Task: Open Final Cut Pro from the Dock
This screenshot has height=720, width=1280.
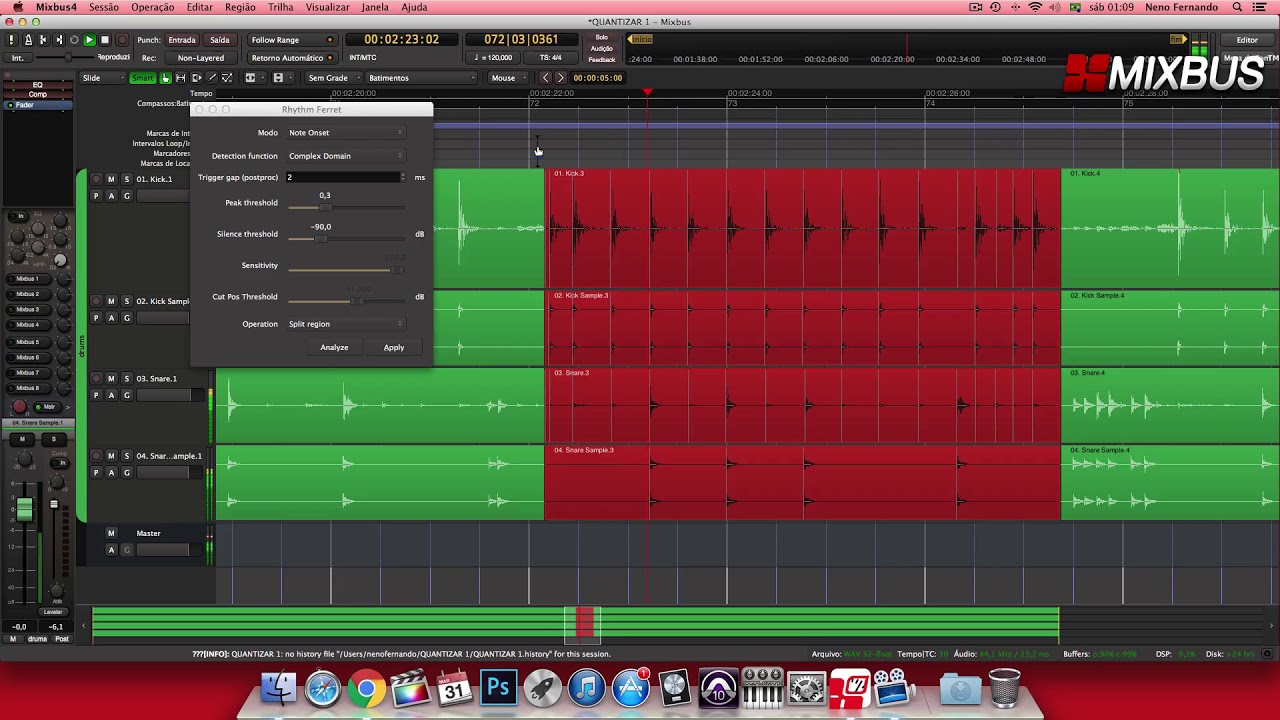Action: [x=410, y=688]
